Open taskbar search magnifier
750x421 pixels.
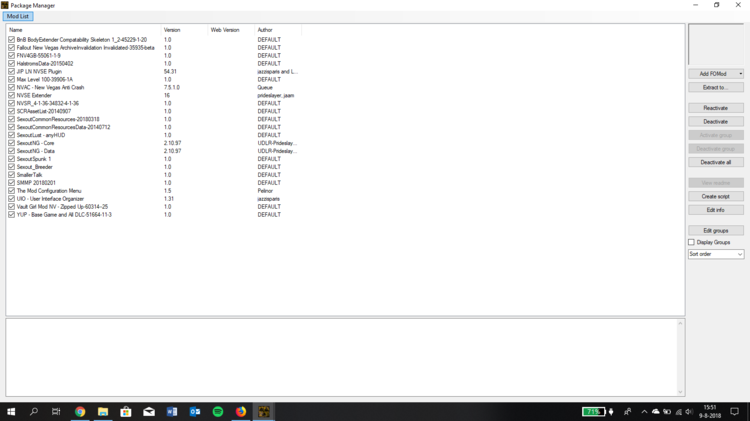pyautogui.click(x=33, y=411)
